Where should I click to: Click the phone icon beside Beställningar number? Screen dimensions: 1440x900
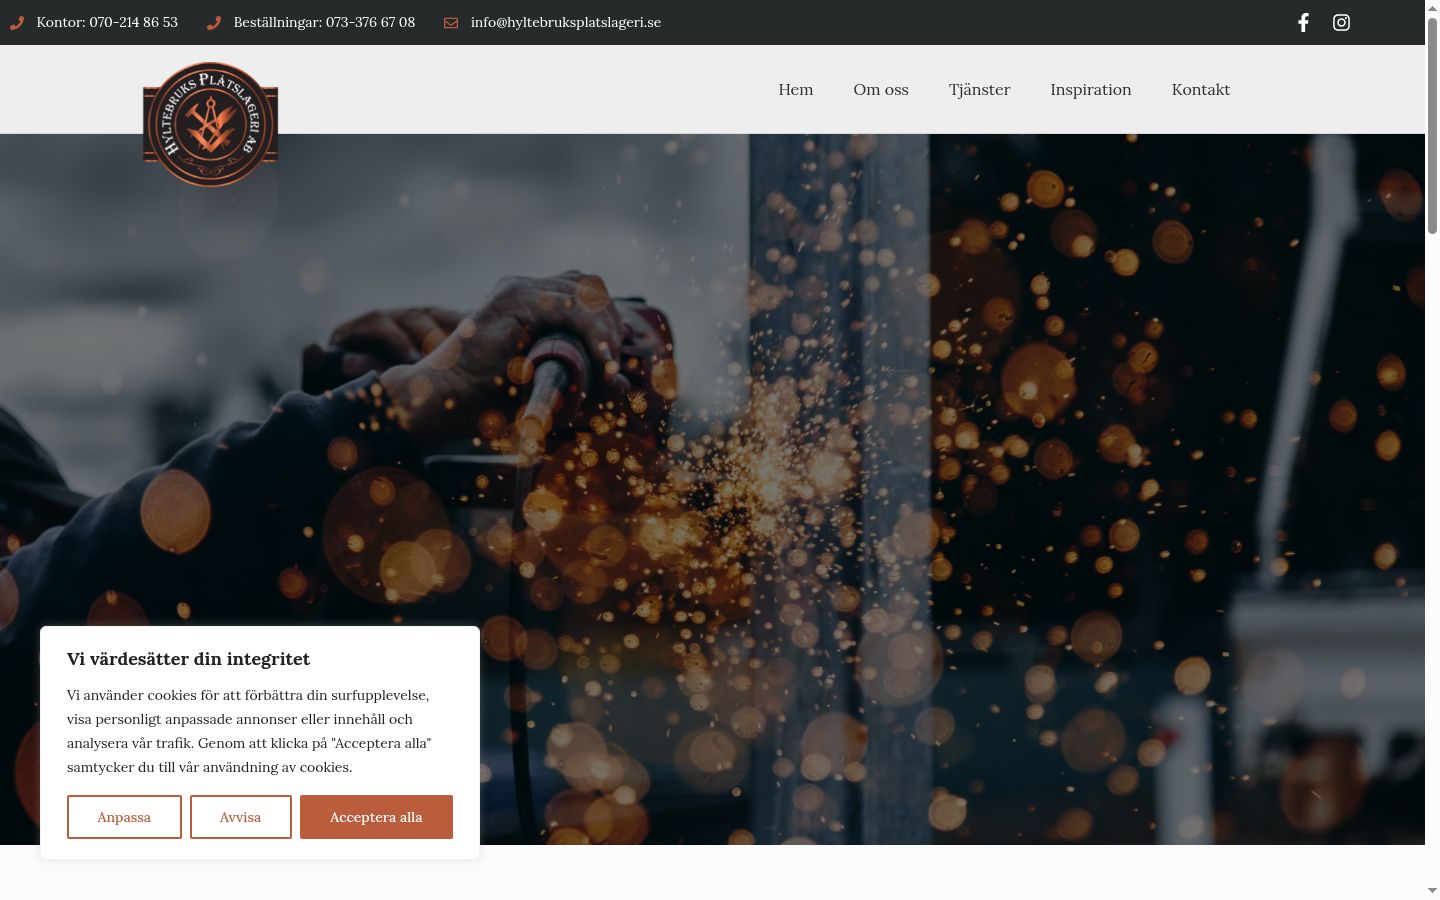213,22
